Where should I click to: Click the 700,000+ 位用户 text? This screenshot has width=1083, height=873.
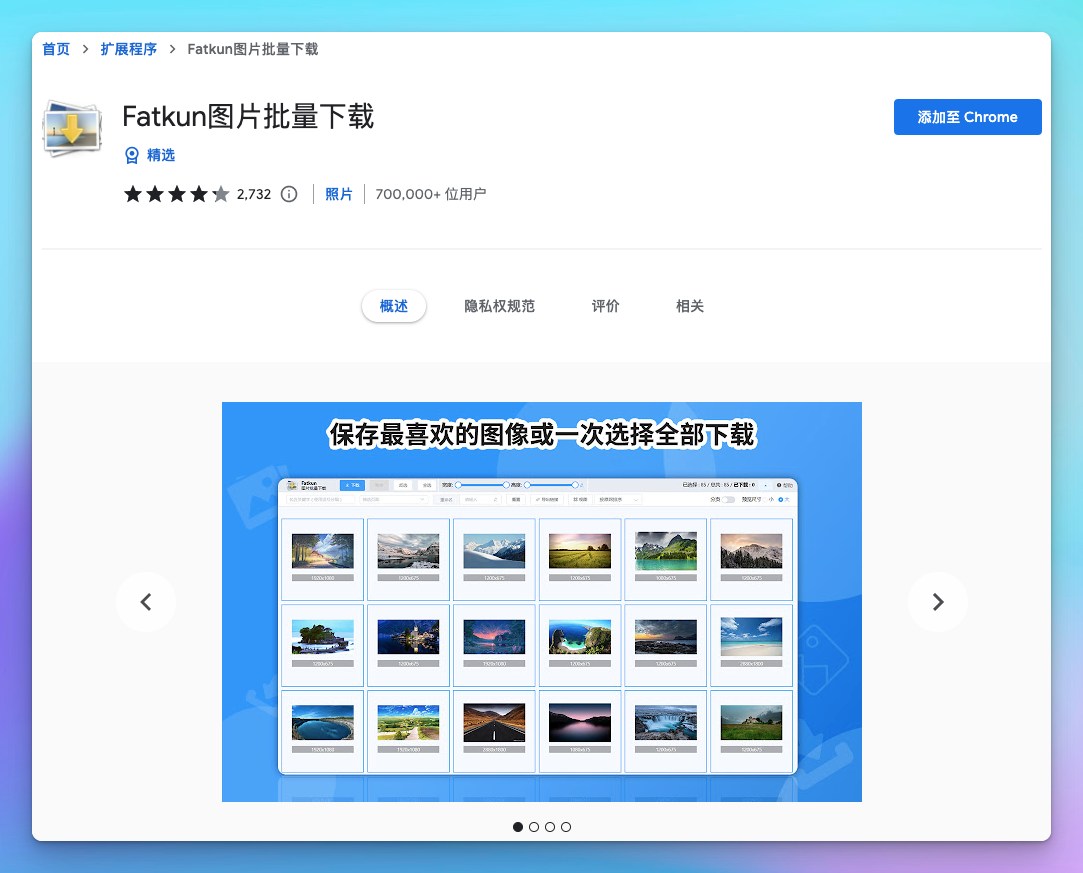[431, 194]
